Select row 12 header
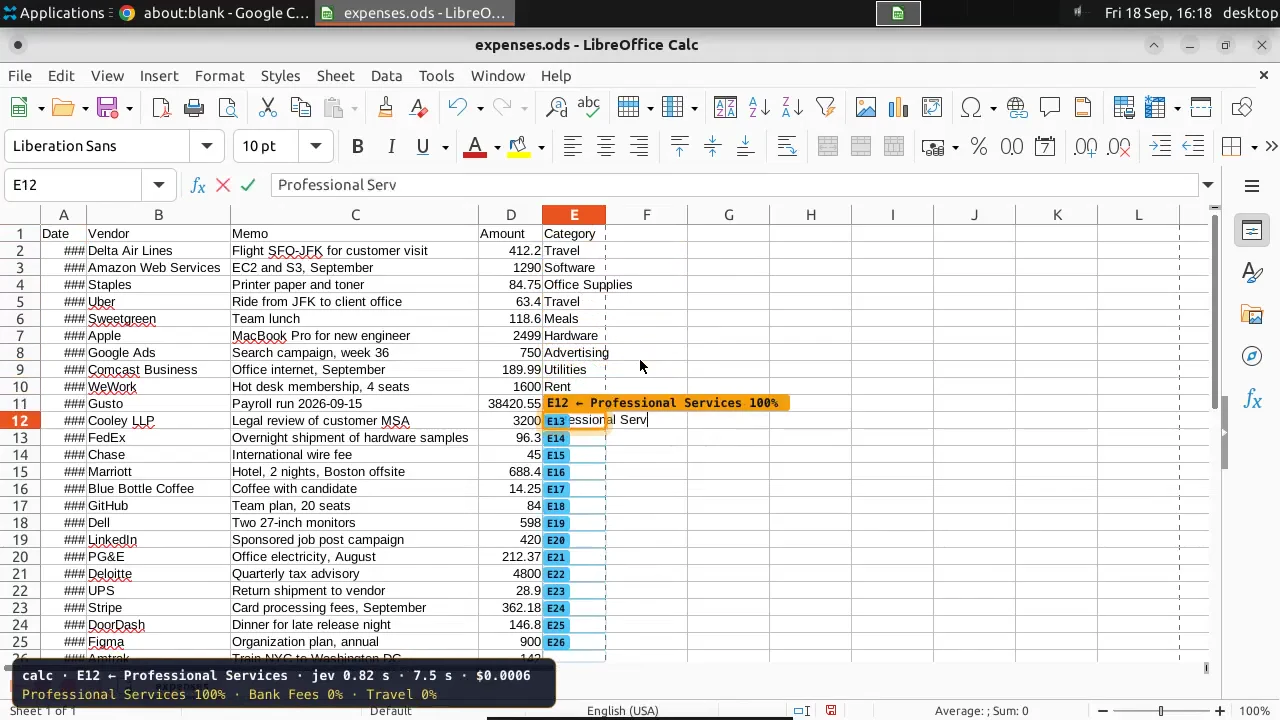Image resolution: width=1280 pixels, height=720 pixels. (x=20, y=421)
